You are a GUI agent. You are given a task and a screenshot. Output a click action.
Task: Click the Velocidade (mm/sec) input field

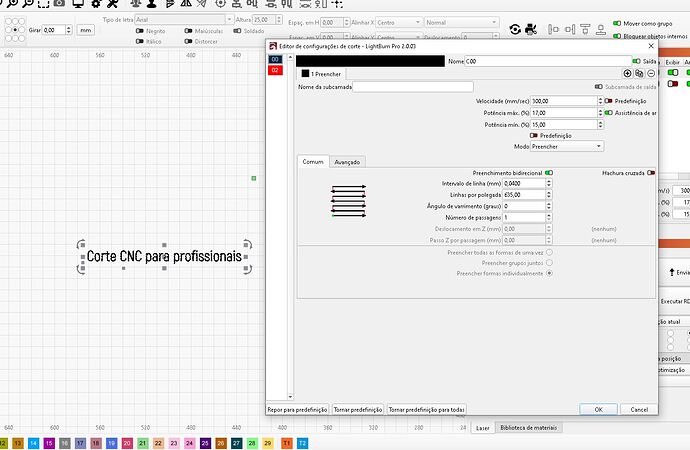pyautogui.click(x=552, y=100)
